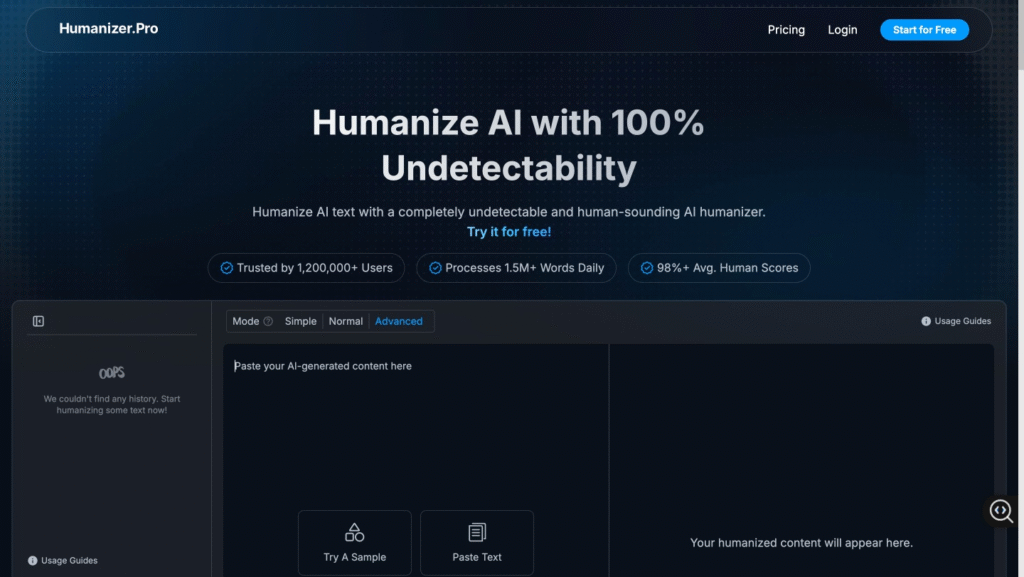Click the Humanizer.Pro logo
Viewport: 1024px width, 577px height.
pos(108,29)
